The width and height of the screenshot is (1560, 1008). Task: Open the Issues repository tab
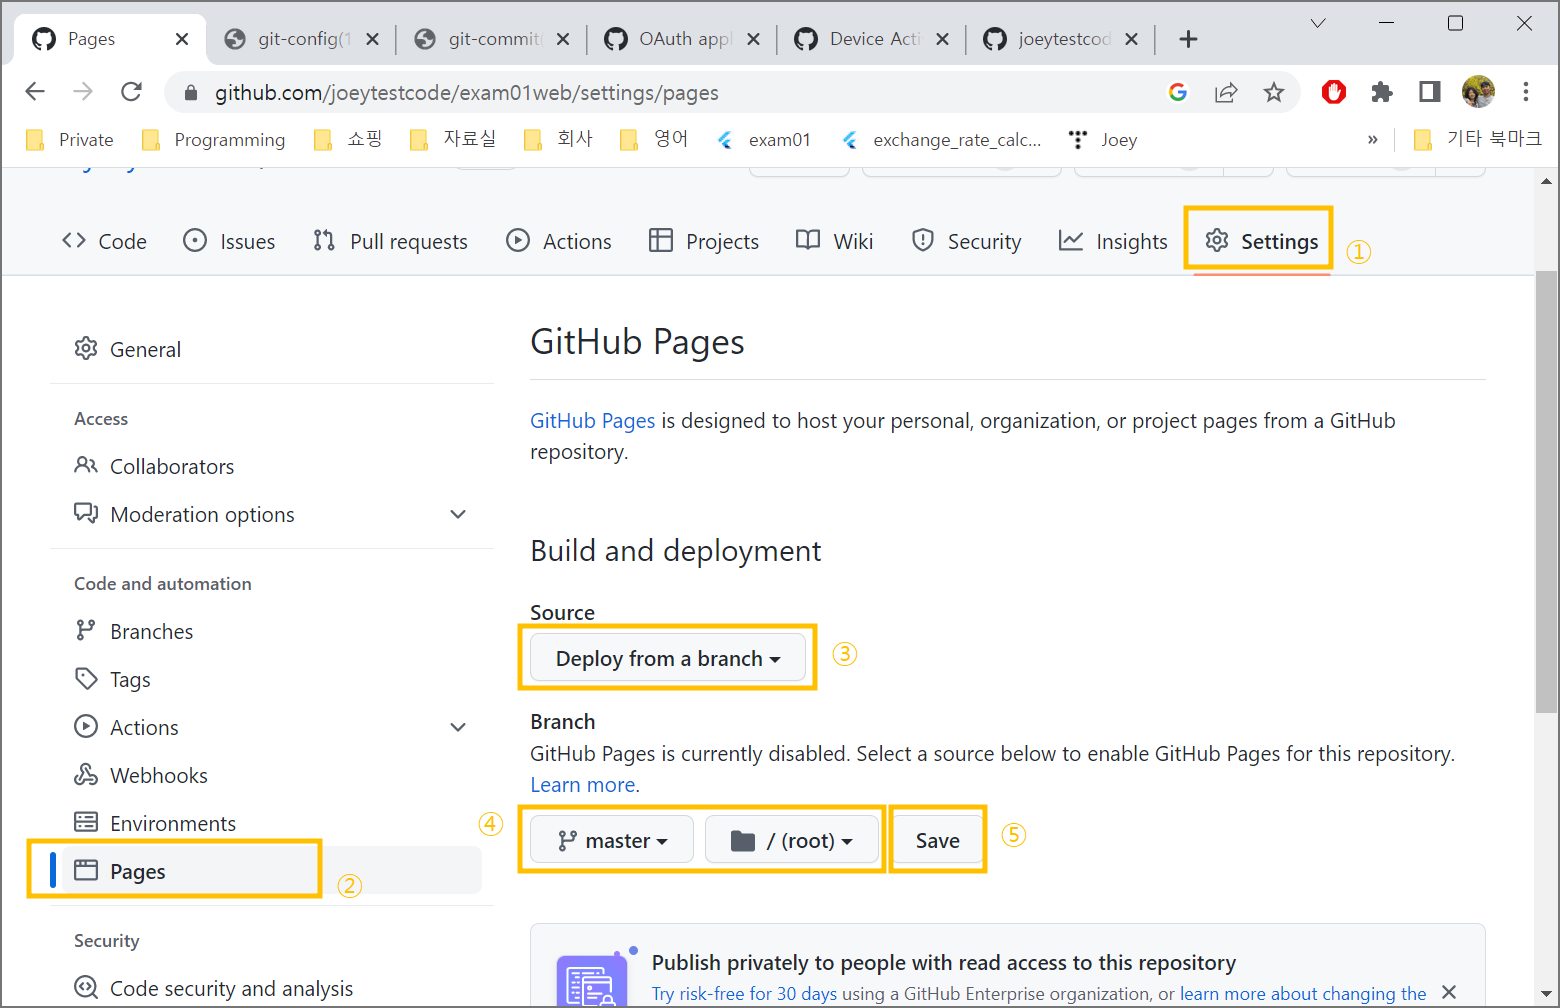(x=229, y=241)
